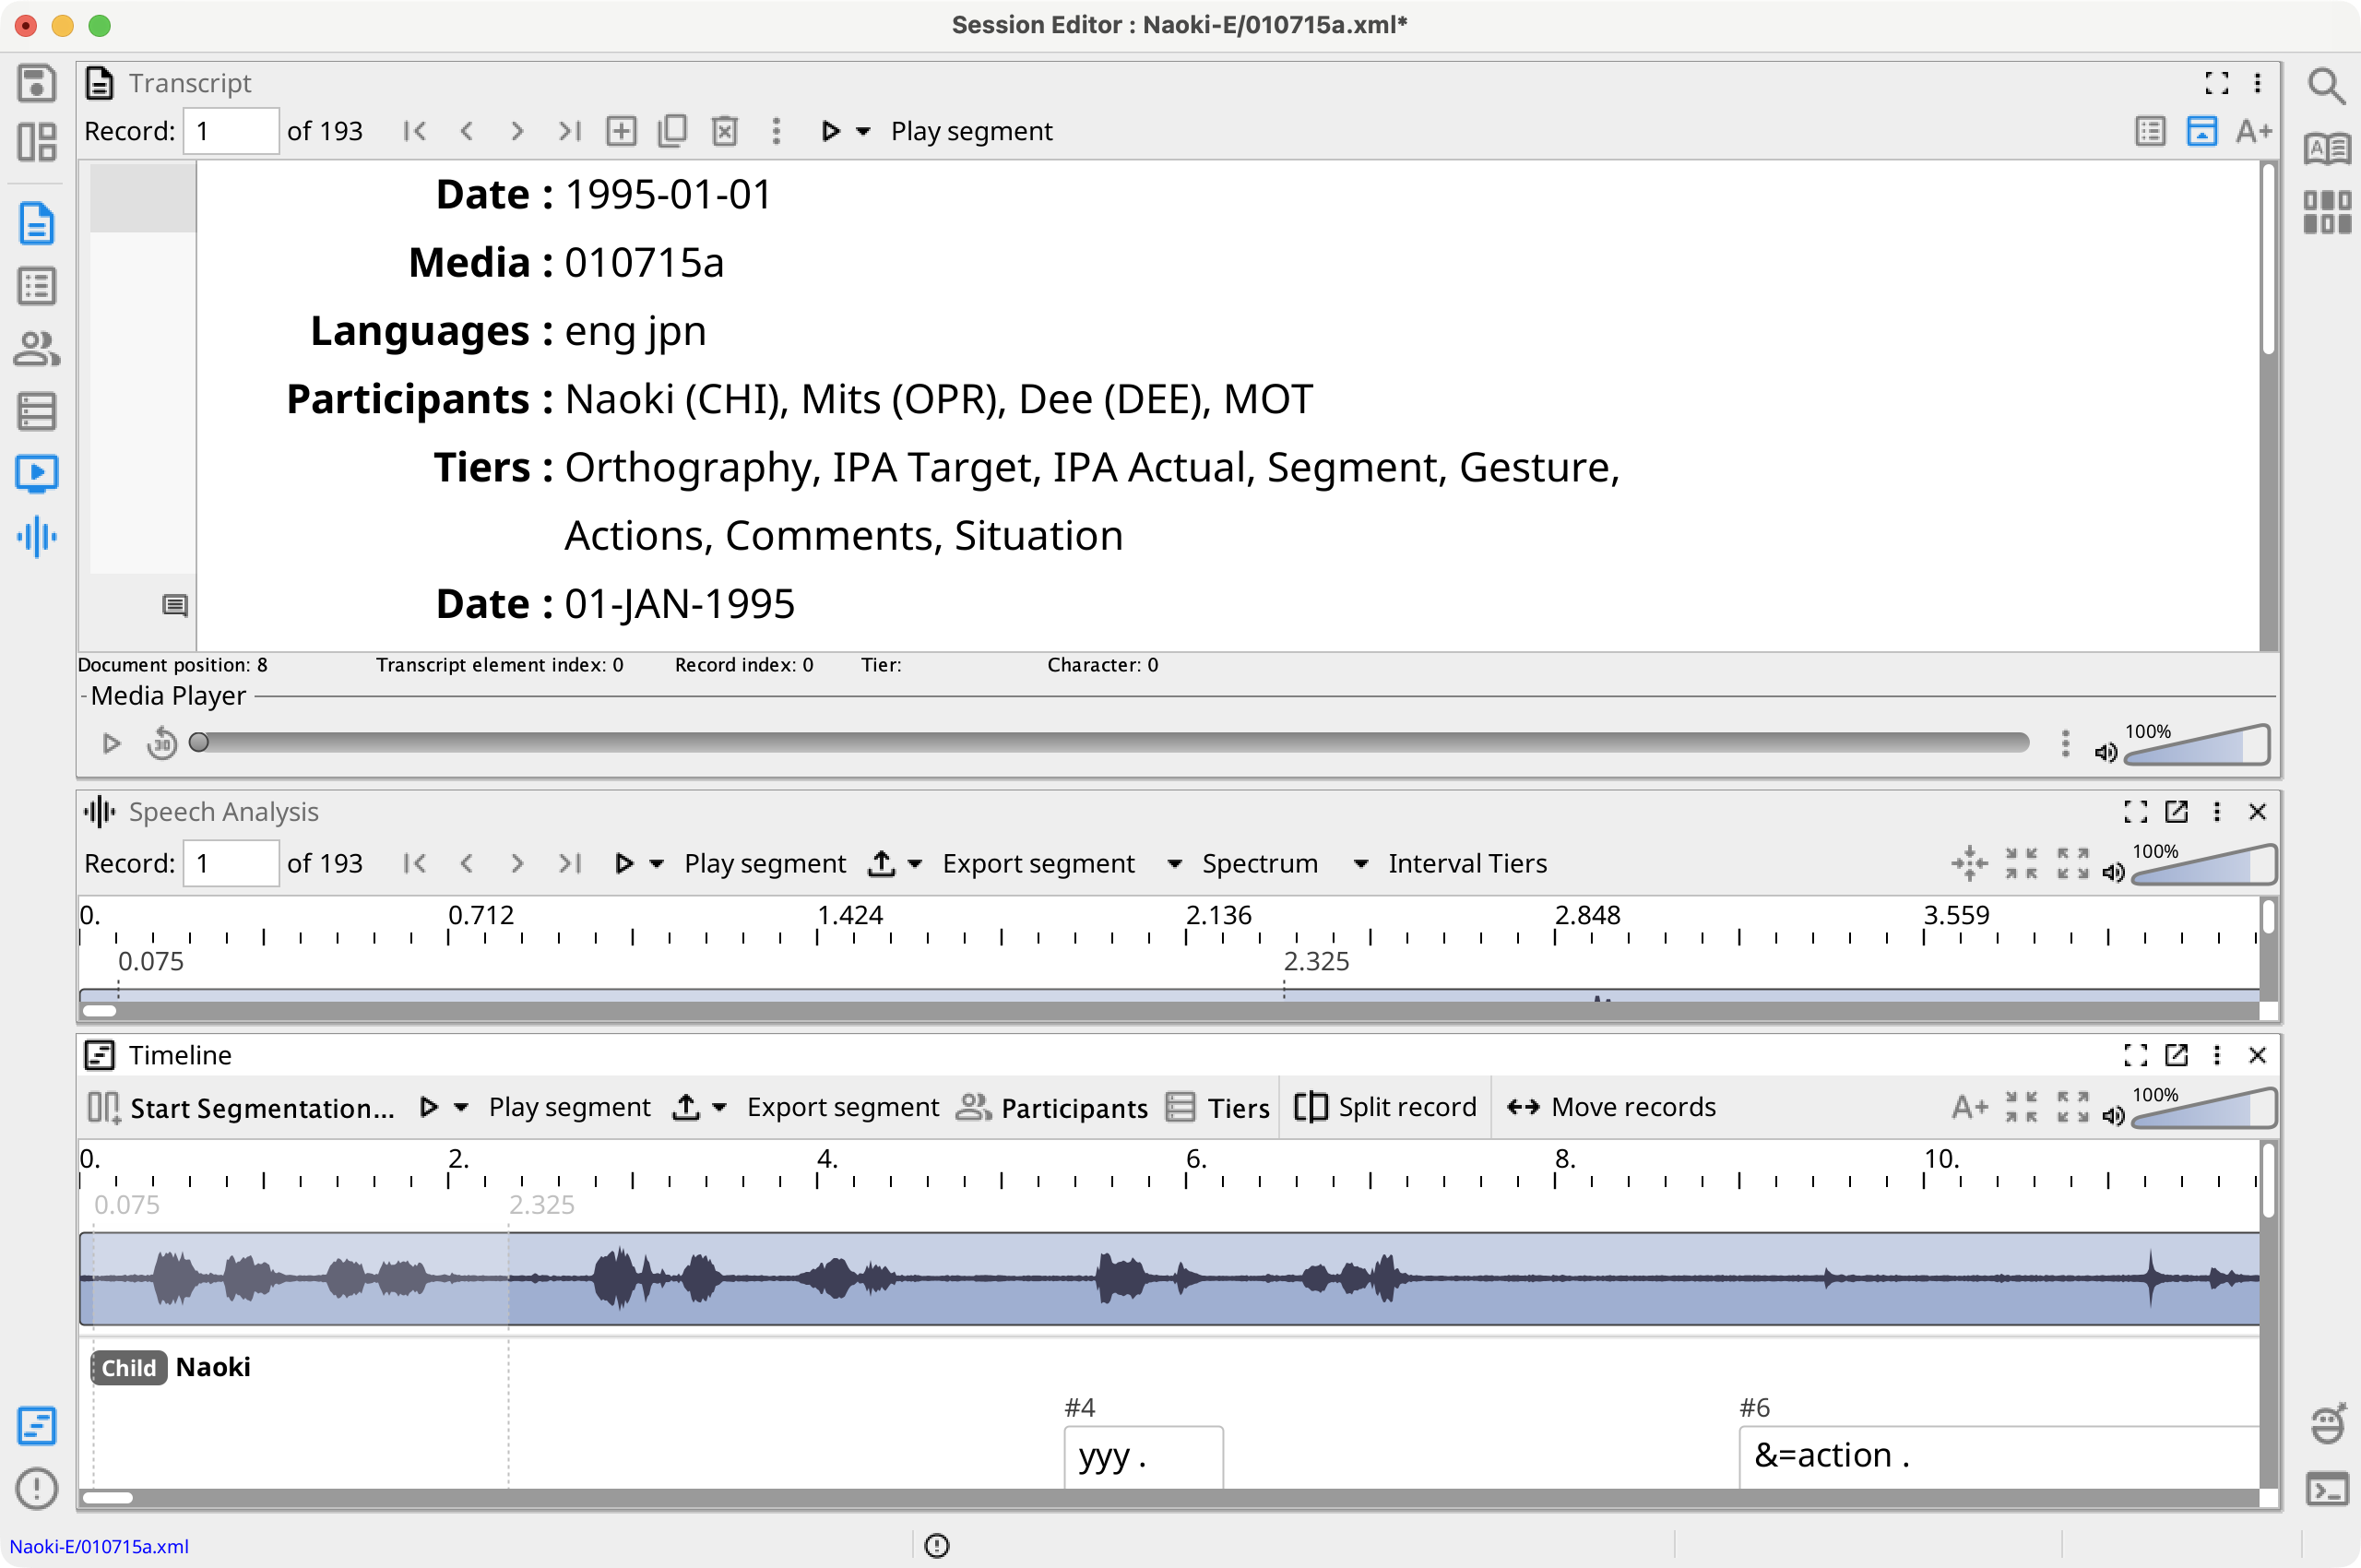Open Naoki-E/010715a.xml link in status bar
2361x1568 pixels.
point(99,1546)
